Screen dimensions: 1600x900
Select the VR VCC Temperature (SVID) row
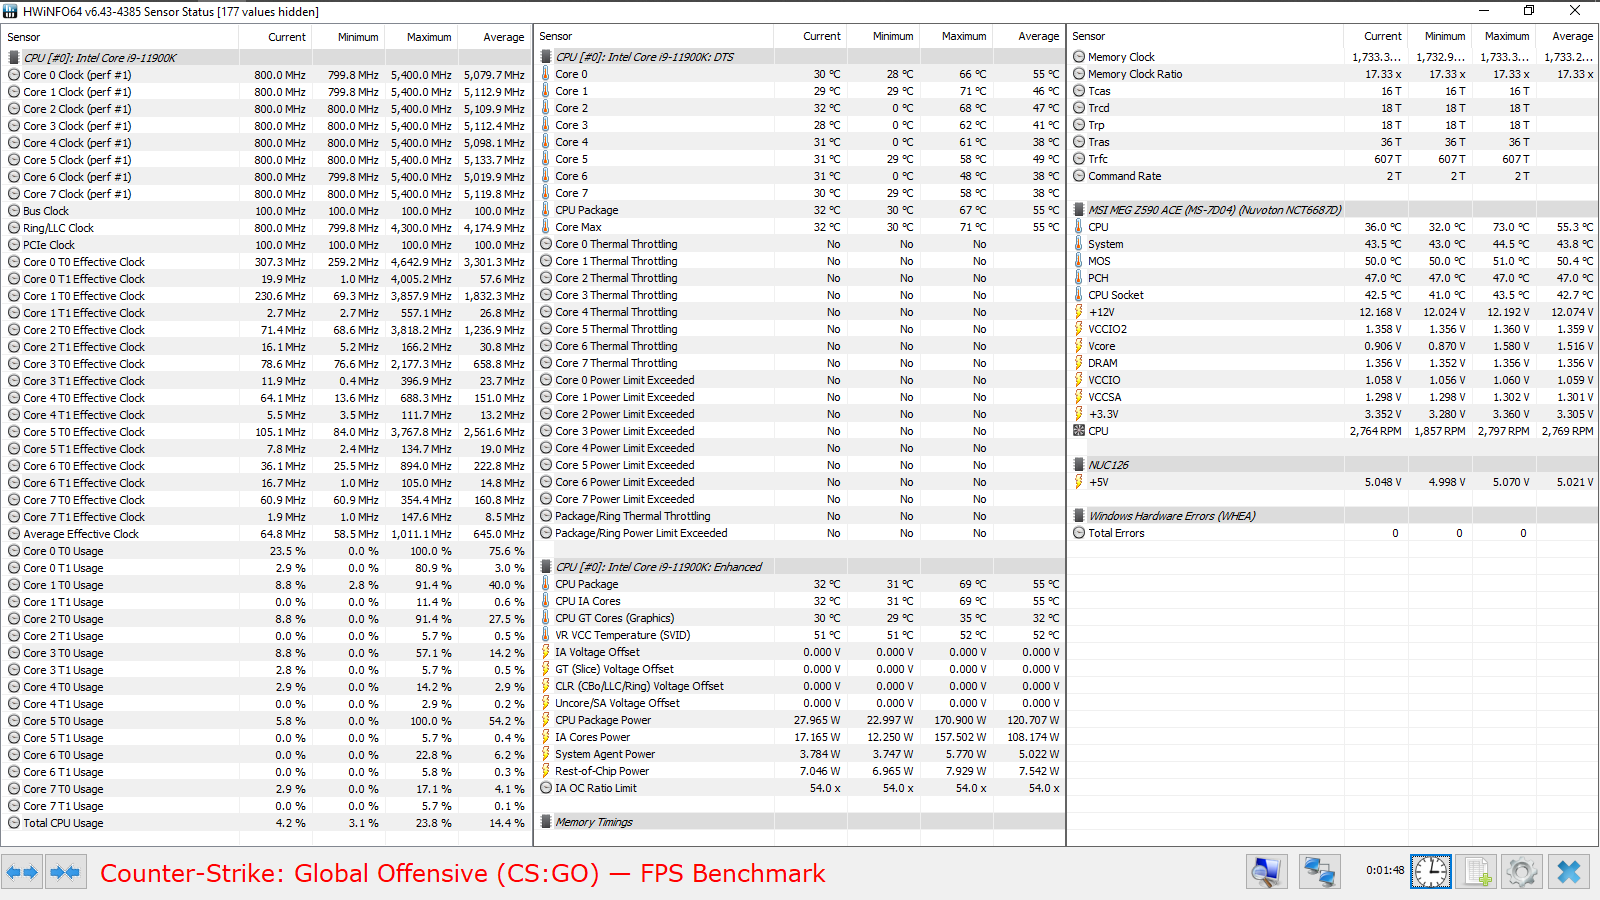point(800,635)
